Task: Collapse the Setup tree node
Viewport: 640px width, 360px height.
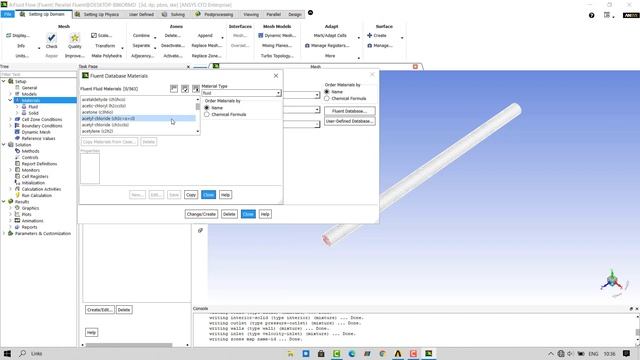Action: [x=4, y=81]
